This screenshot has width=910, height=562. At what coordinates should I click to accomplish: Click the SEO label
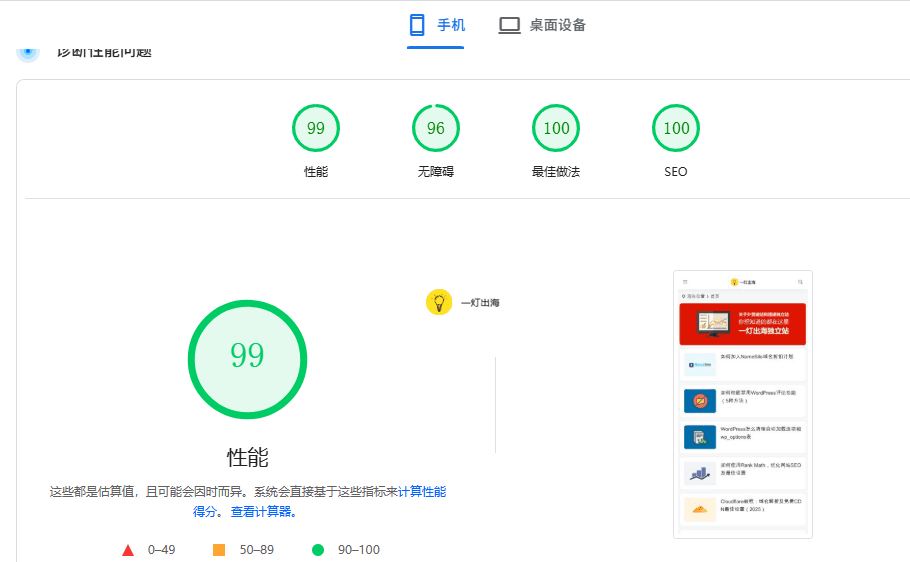click(x=676, y=171)
